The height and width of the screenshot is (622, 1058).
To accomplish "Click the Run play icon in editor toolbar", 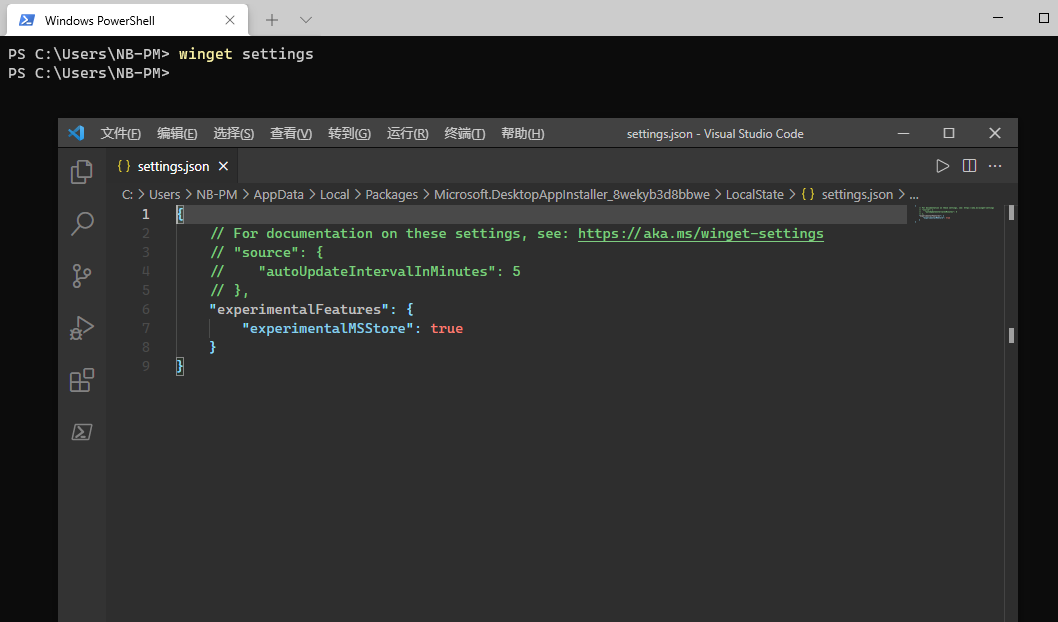I will 942,166.
